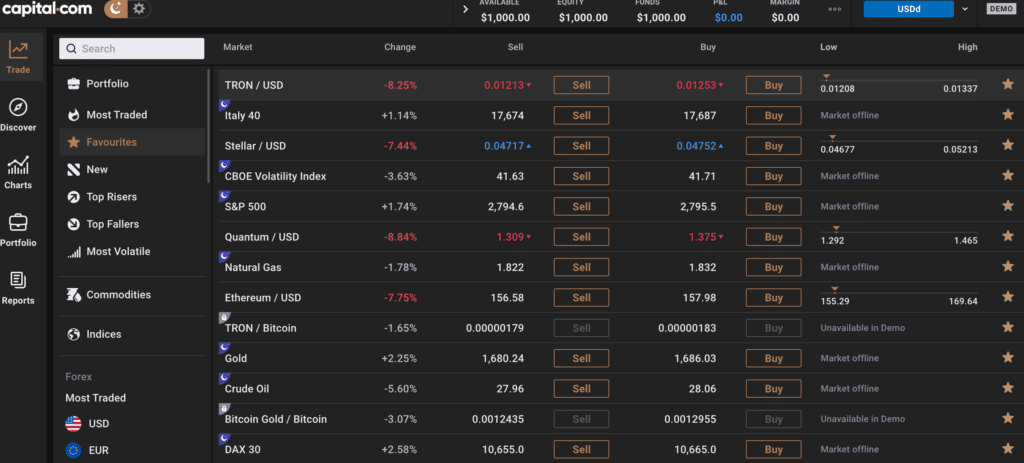Click the Quantum / USD low-high range bar
Image resolution: width=1024 pixels, height=463 pixels.
(x=899, y=236)
